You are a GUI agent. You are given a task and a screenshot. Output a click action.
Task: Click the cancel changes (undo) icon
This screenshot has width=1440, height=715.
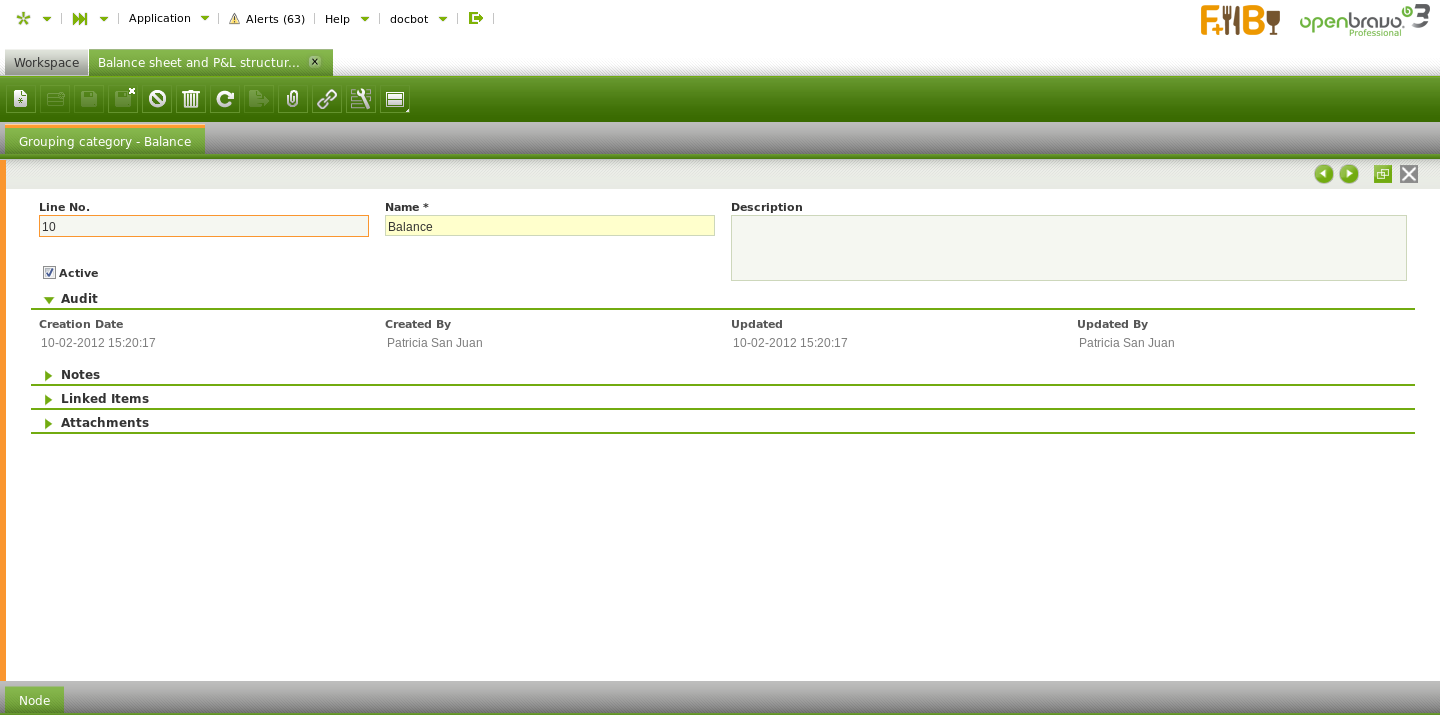click(x=157, y=99)
